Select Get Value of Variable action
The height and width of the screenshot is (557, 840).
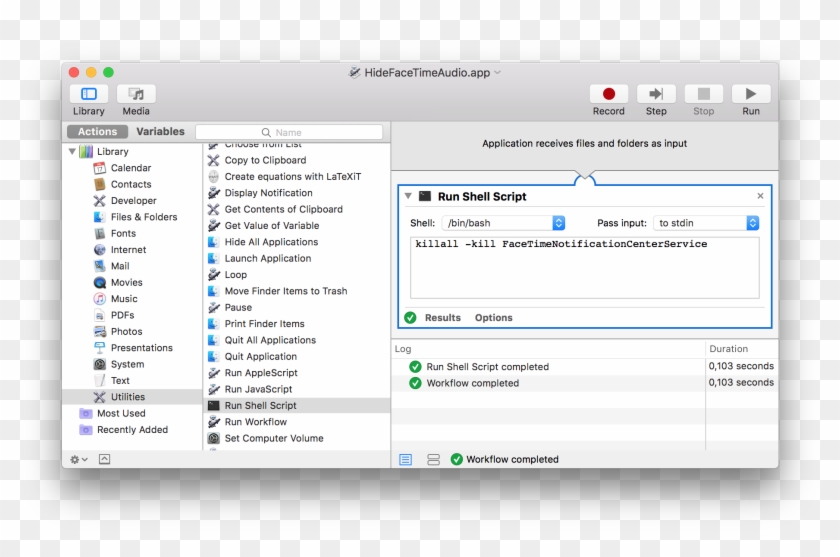[297, 225]
